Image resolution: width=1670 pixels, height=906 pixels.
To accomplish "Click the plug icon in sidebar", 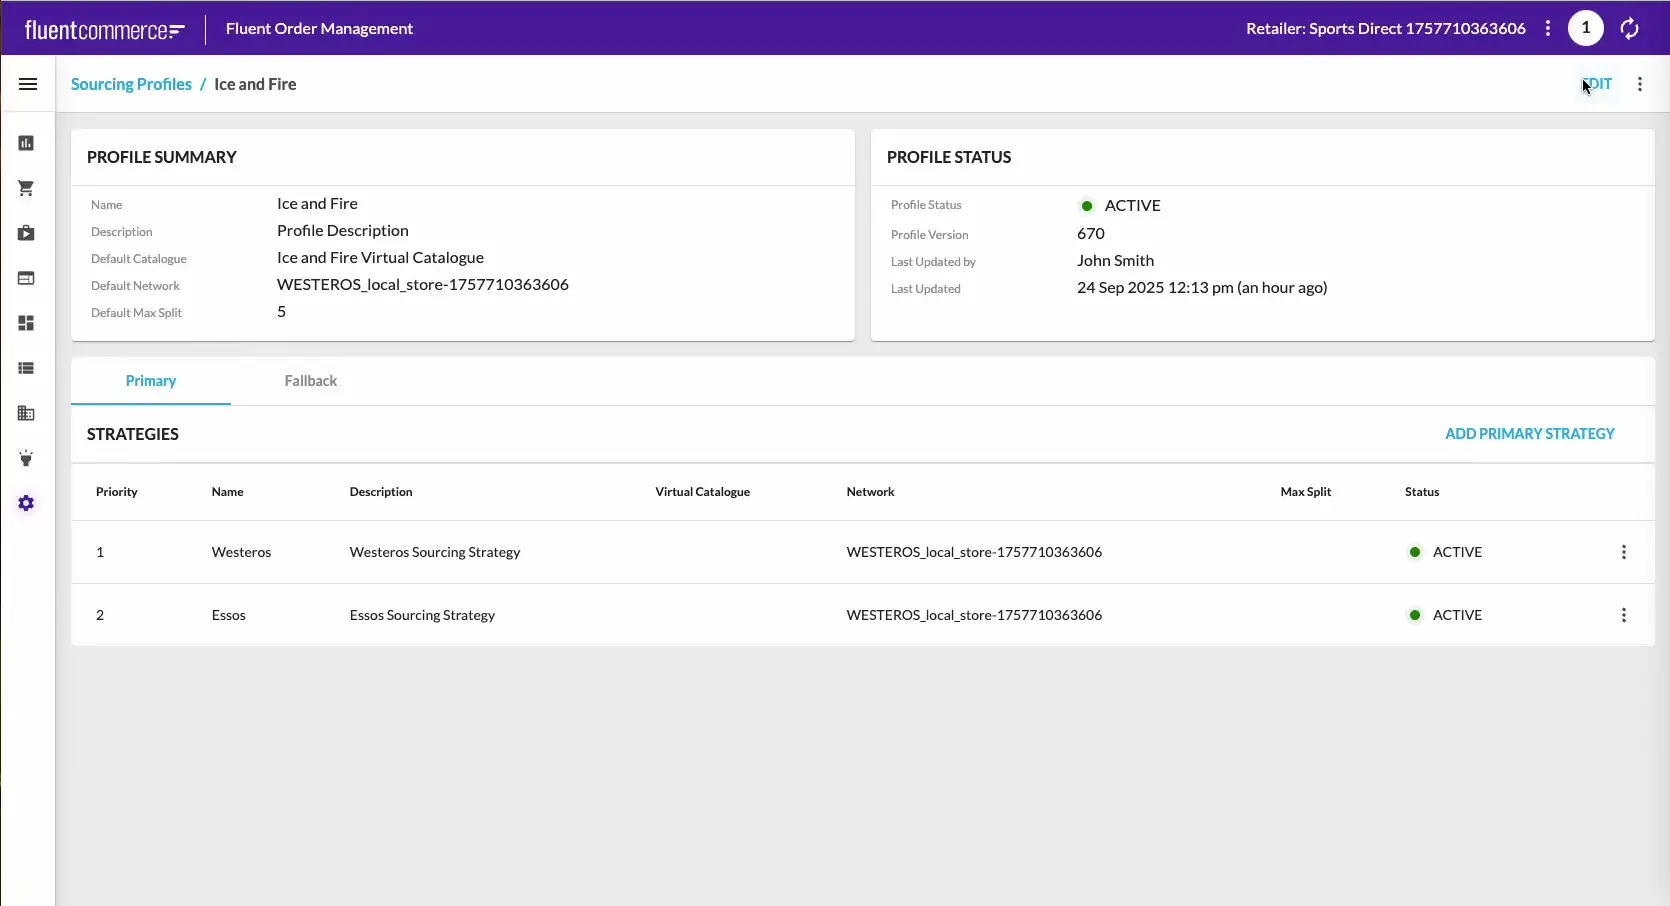I will 27,458.
